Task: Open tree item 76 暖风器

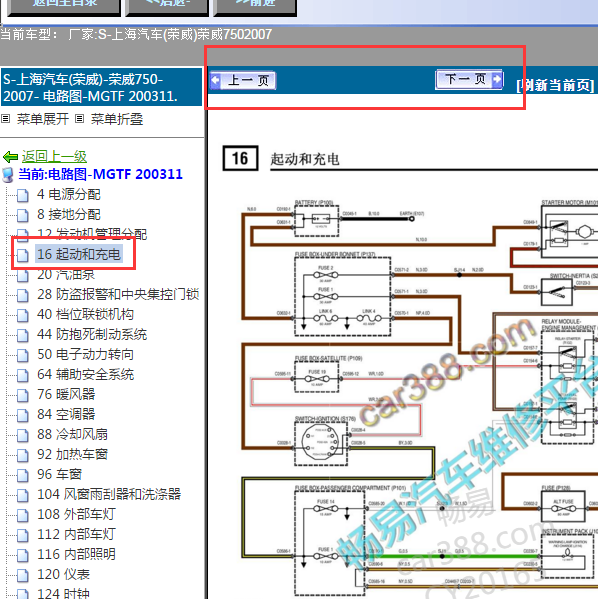Action: coord(66,394)
